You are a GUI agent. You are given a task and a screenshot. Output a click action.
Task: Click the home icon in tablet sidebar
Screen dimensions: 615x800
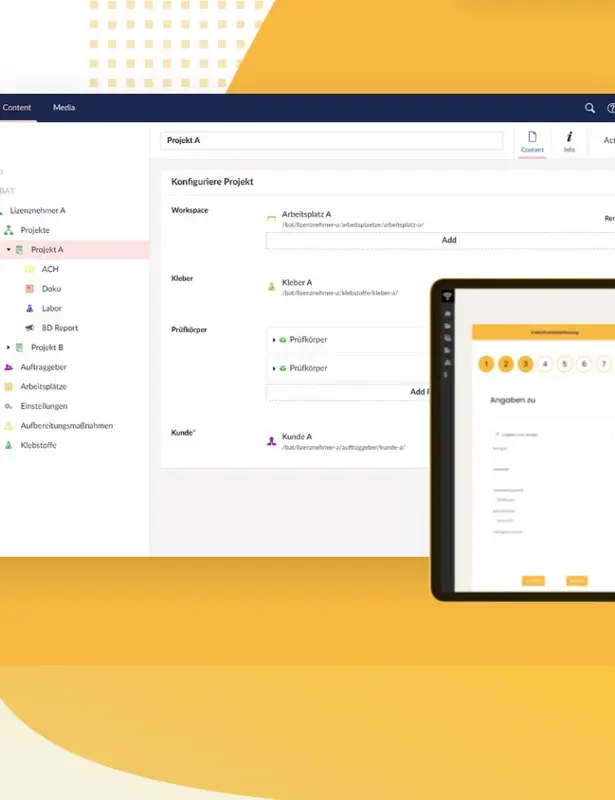pyautogui.click(x=447, y=311)
